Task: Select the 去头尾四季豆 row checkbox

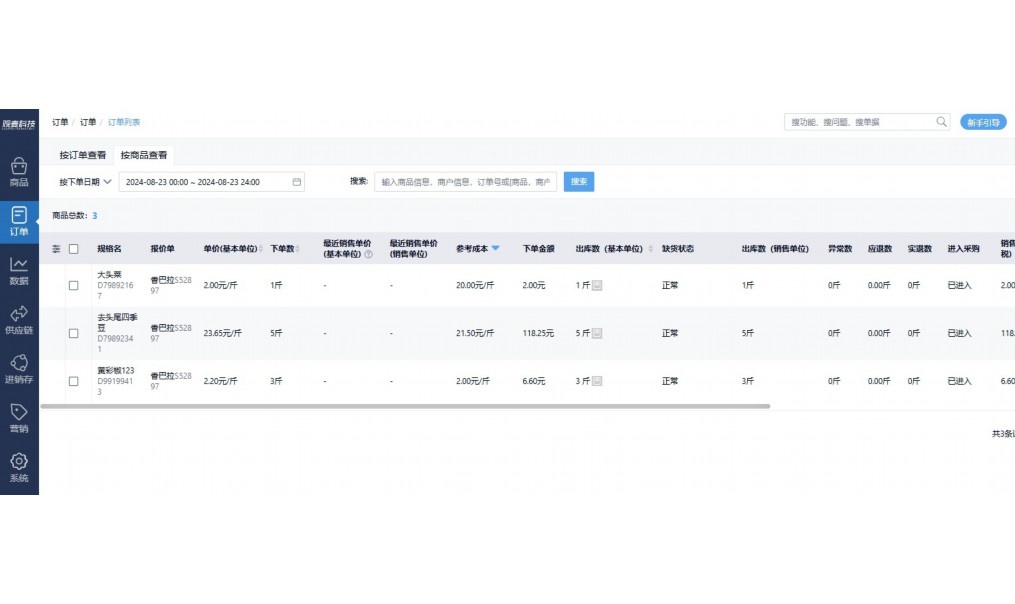Action: pyautogui.click(x=74, y=333)
